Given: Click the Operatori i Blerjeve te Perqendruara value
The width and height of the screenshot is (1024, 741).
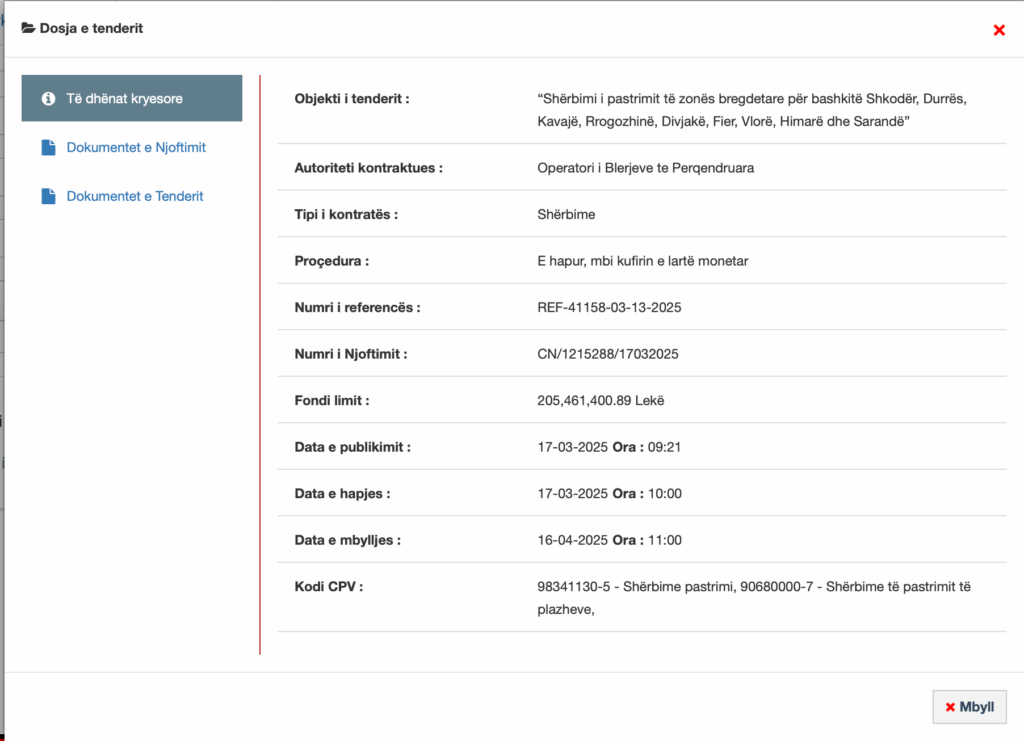Looking at the screenshot, I should (x=645, y=168).
